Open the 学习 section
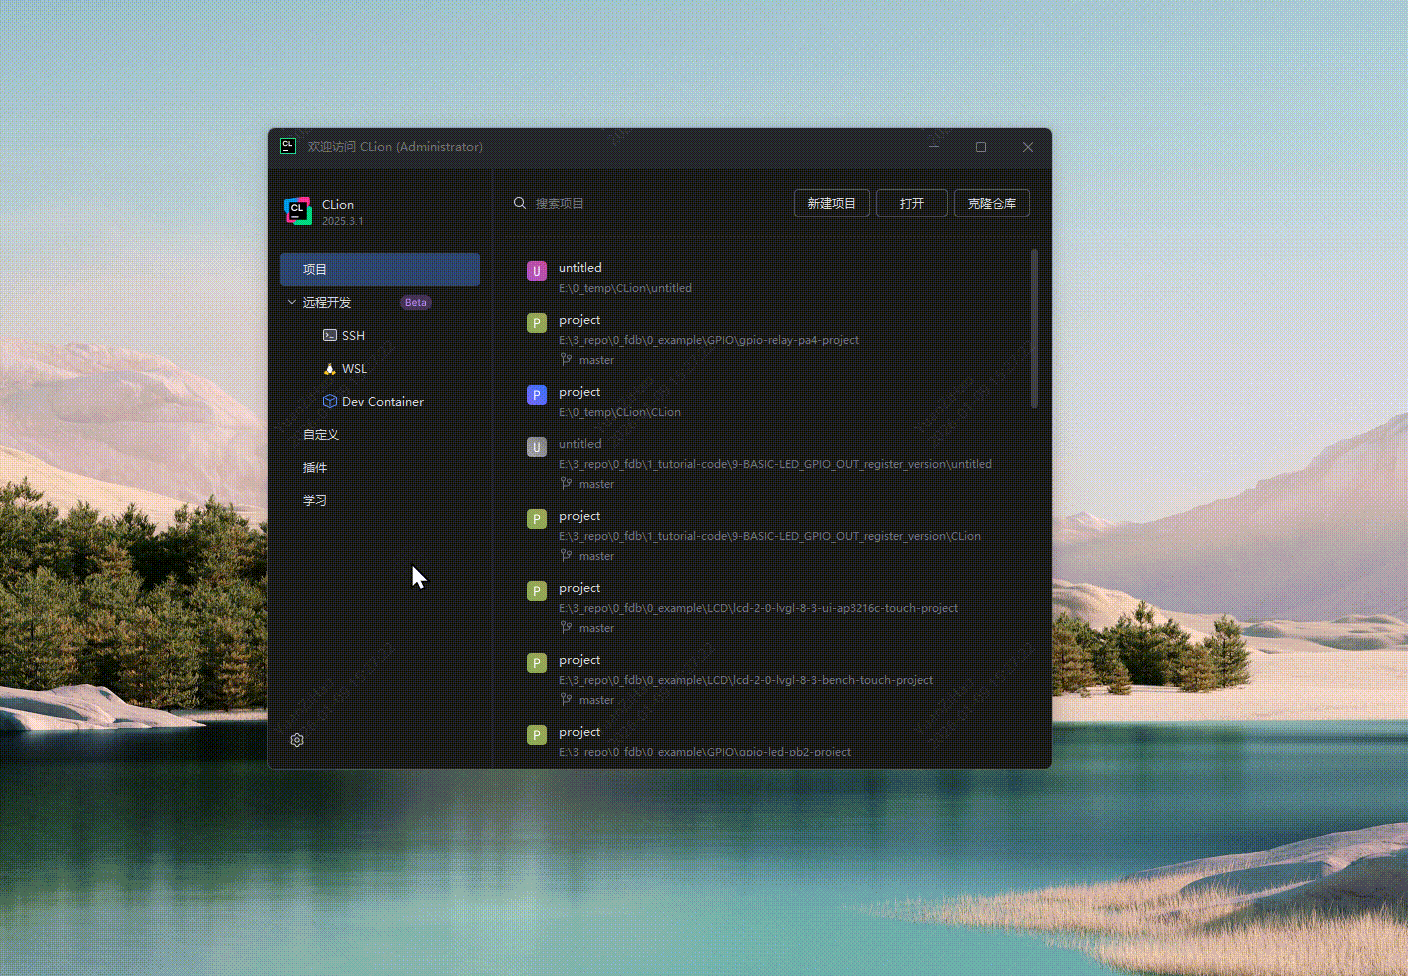The height and width of the screenshot is (976, 1408). (314, 500)
